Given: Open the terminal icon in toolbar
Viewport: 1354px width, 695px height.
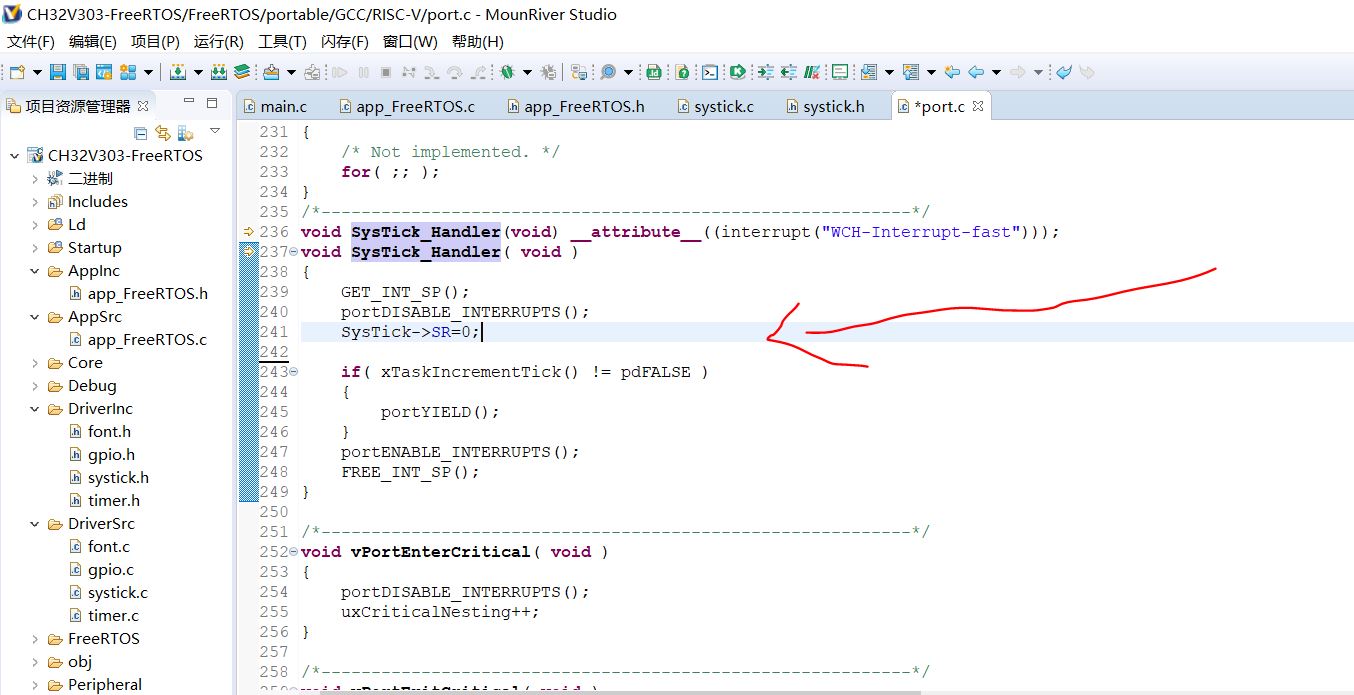Looking at the screenshot, I should tap(709, 72).
